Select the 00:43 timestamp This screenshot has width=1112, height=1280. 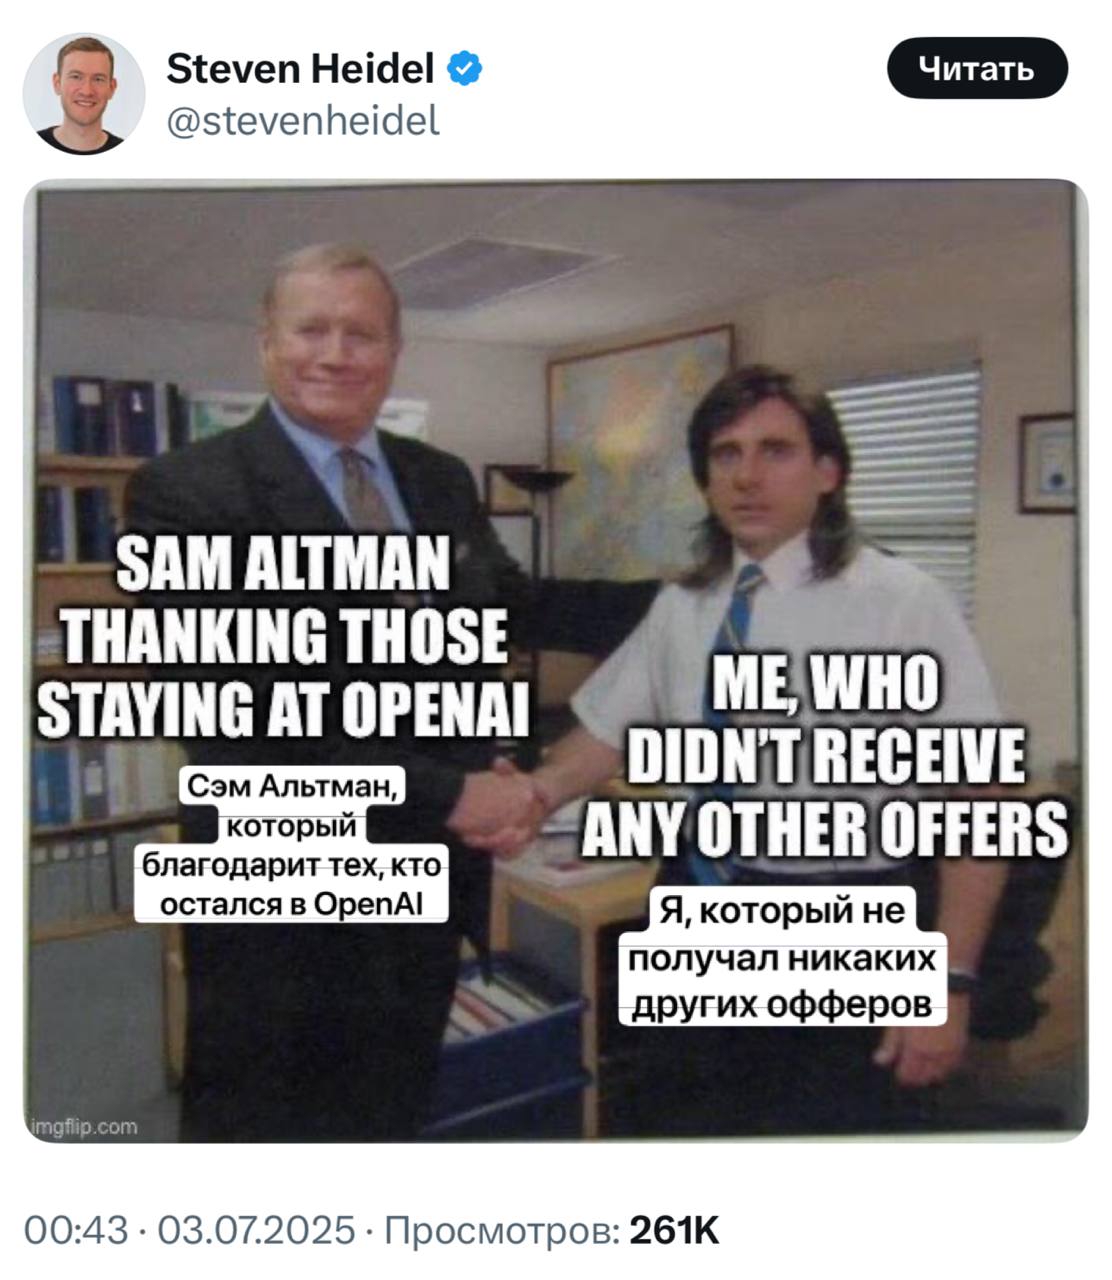point(76,1230)
